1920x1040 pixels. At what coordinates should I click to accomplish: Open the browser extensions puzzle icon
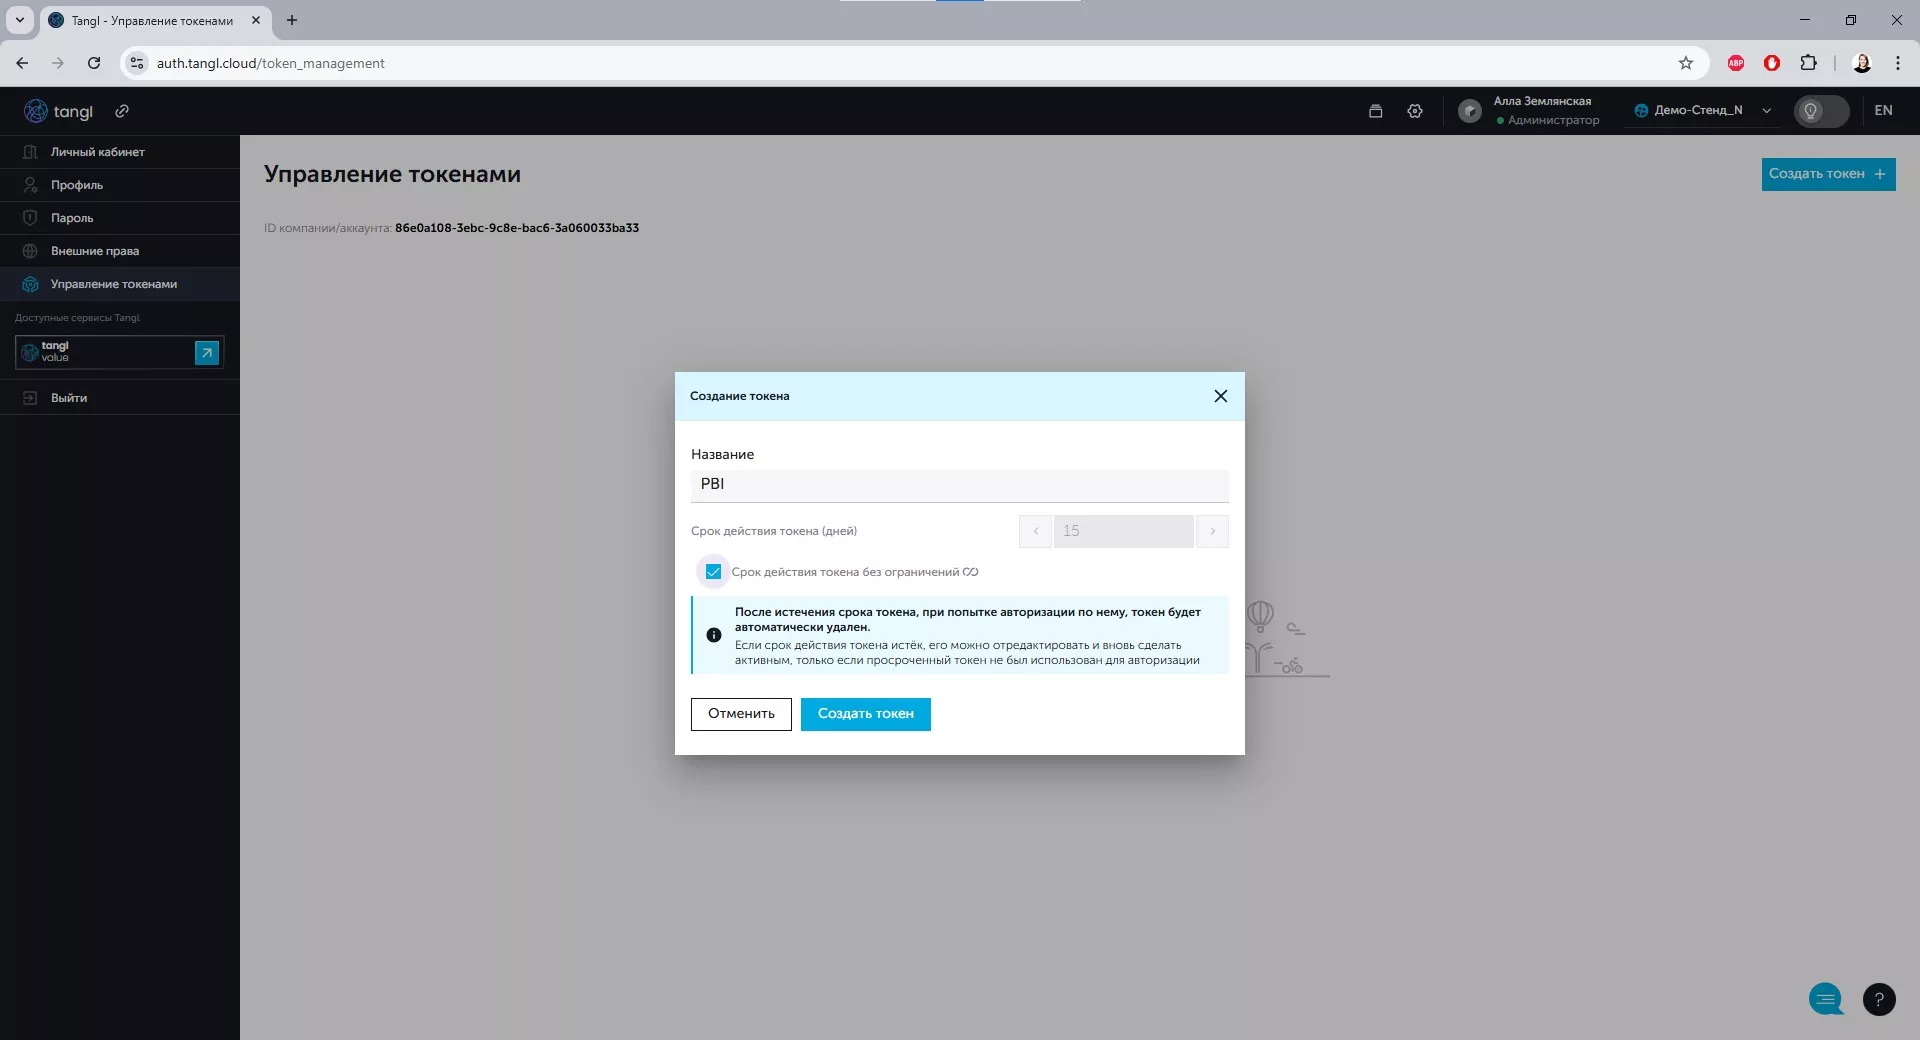(1808, 63)
